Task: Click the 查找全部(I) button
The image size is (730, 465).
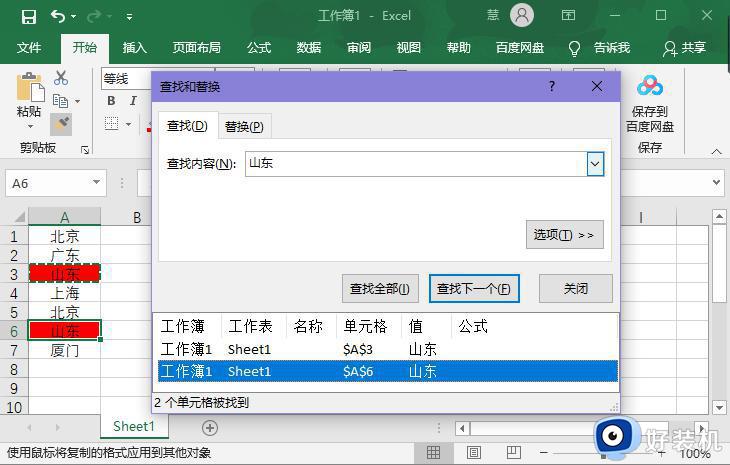Action: (x=380, y=289)
